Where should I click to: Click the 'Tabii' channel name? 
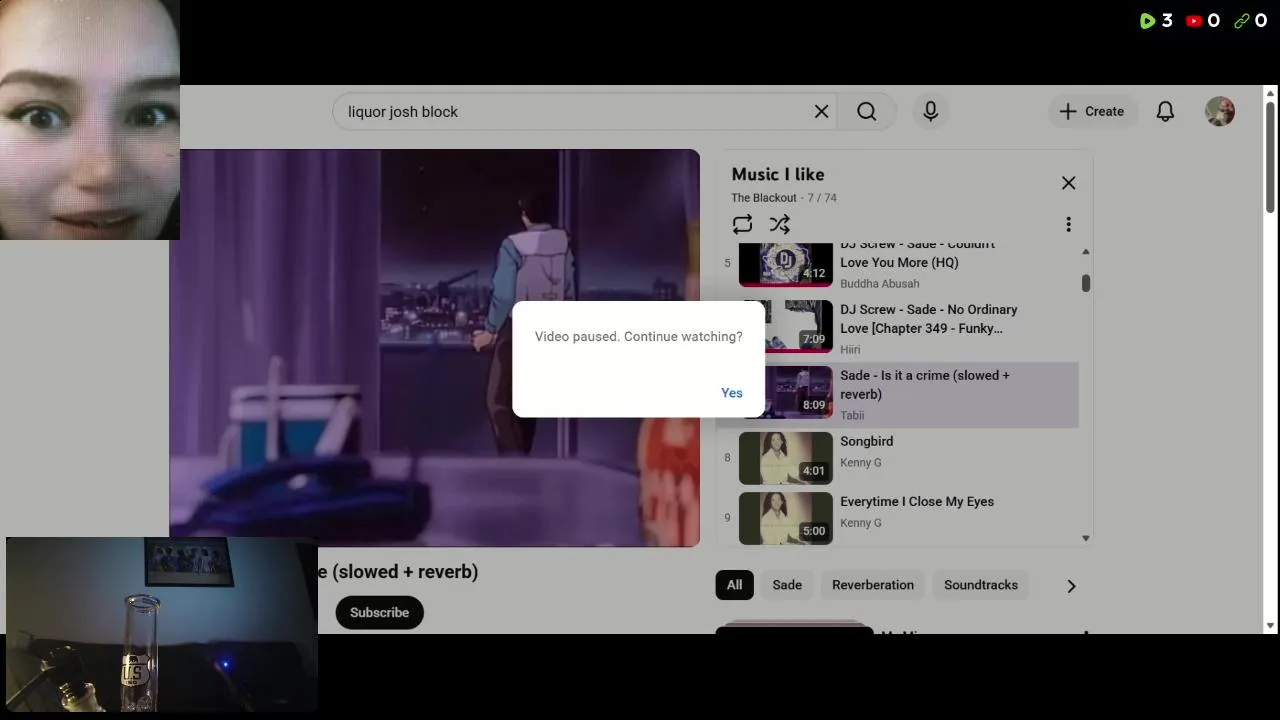pyautogui.click(x=852, y=415)
